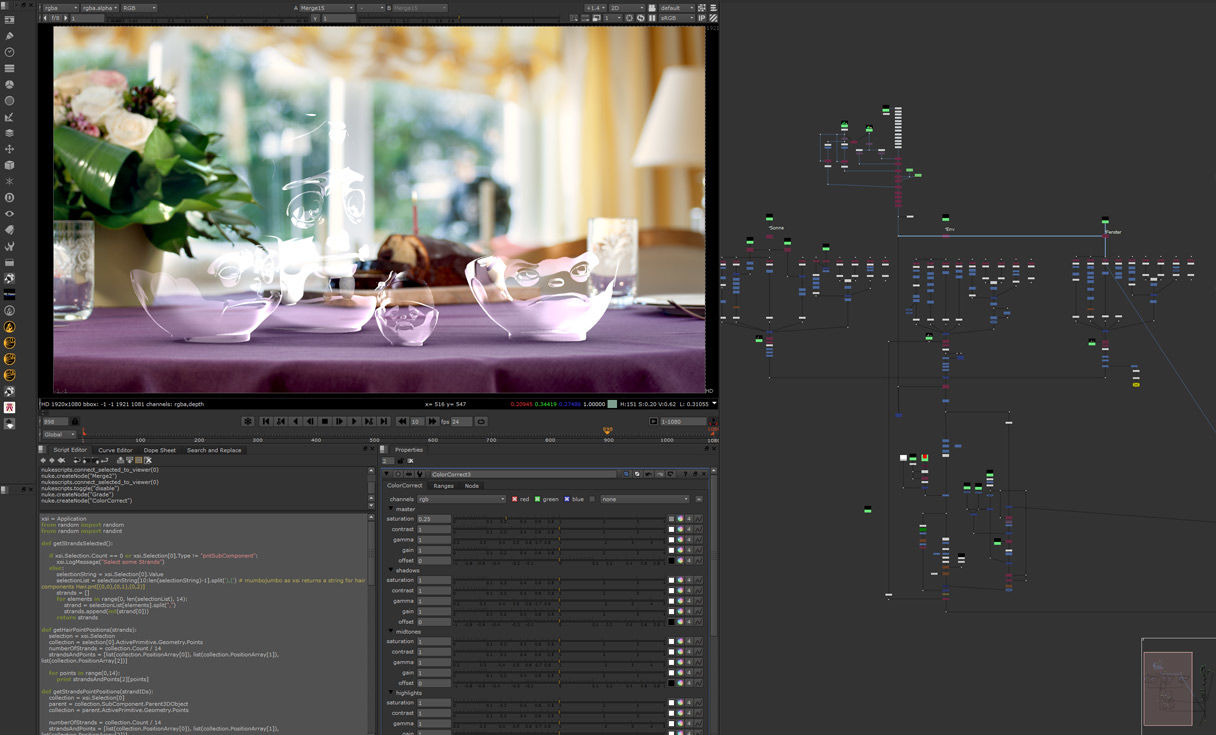Click the run script icon in Script Editor
The width and height of the screenshot is (1216, 735).
(x=104, y=460)
